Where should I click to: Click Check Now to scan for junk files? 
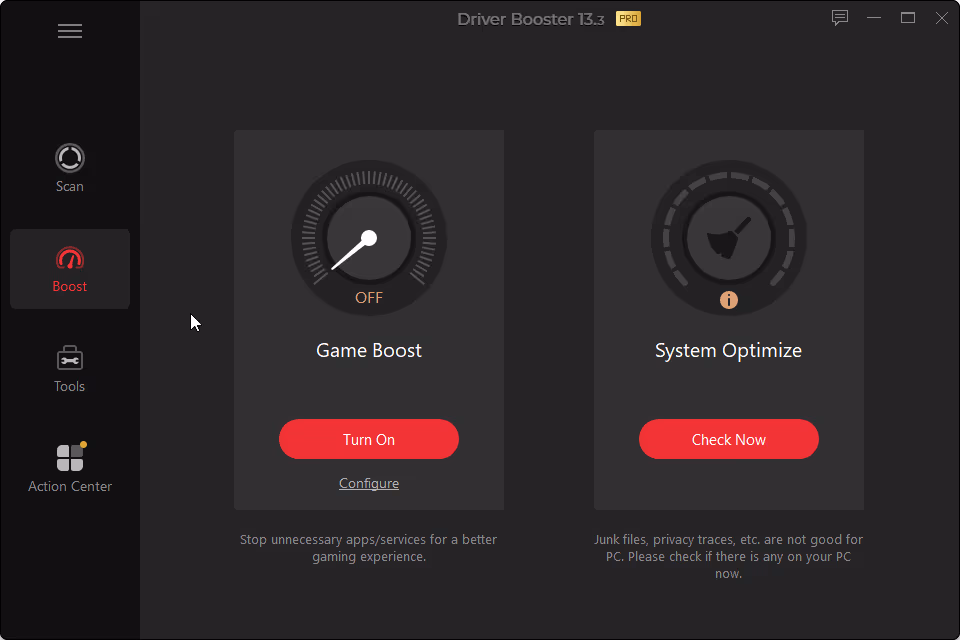[x=728, y=439]
